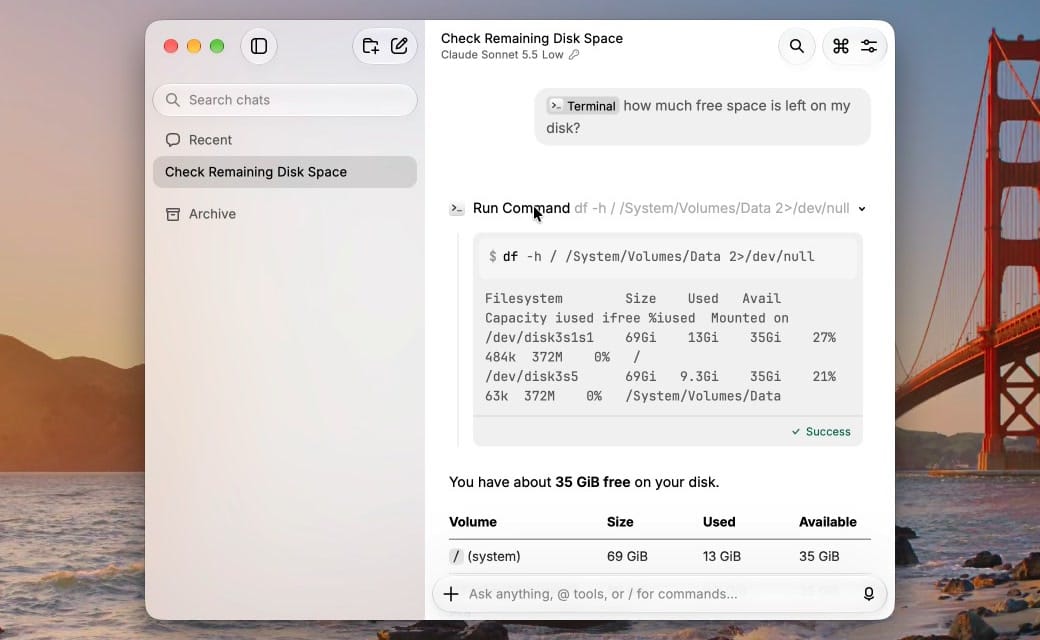
Task: Click the df -h command line
Action: pos(667,257)
